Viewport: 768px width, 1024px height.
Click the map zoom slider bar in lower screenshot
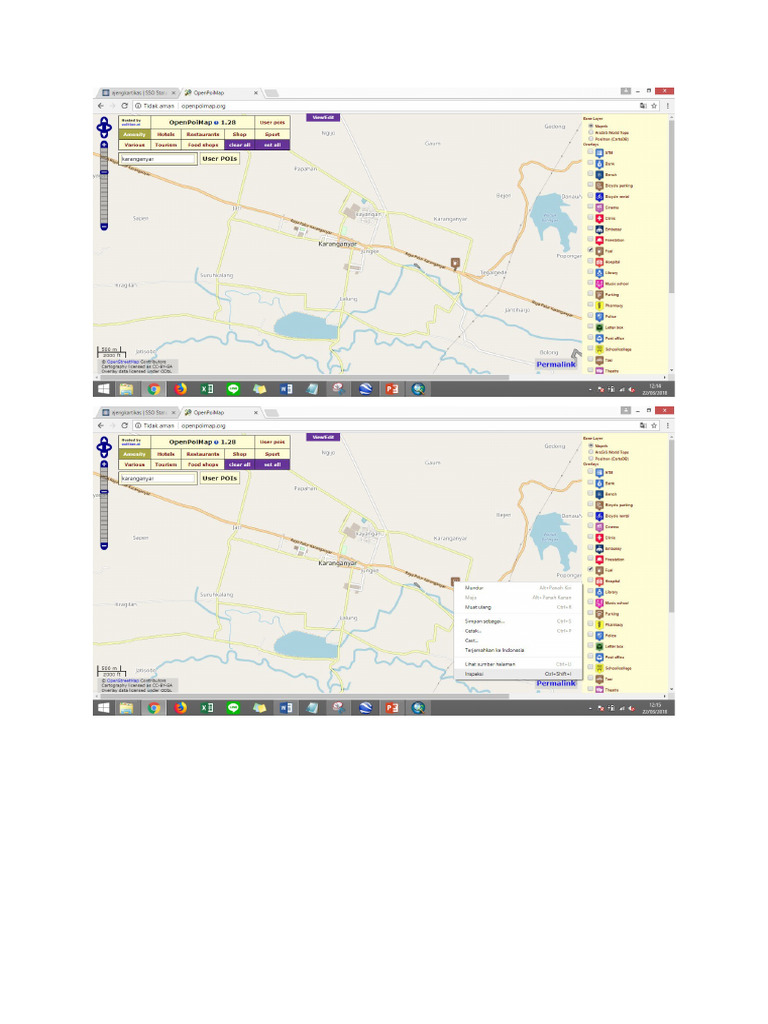104,505
